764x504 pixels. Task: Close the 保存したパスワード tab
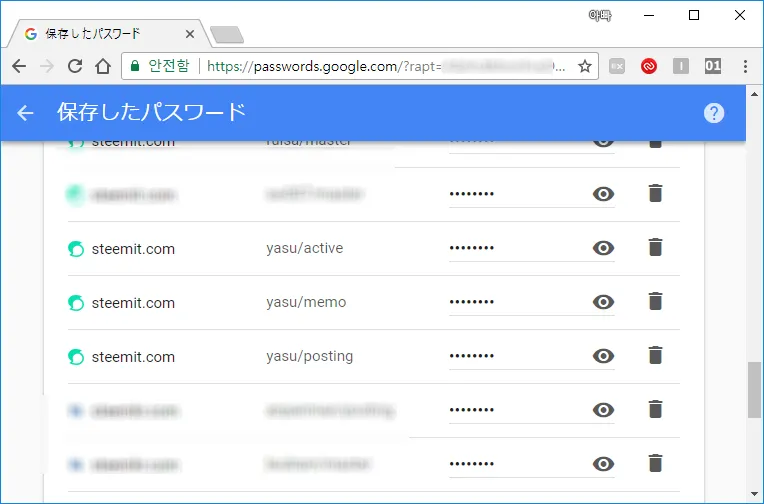click(190, 34)
